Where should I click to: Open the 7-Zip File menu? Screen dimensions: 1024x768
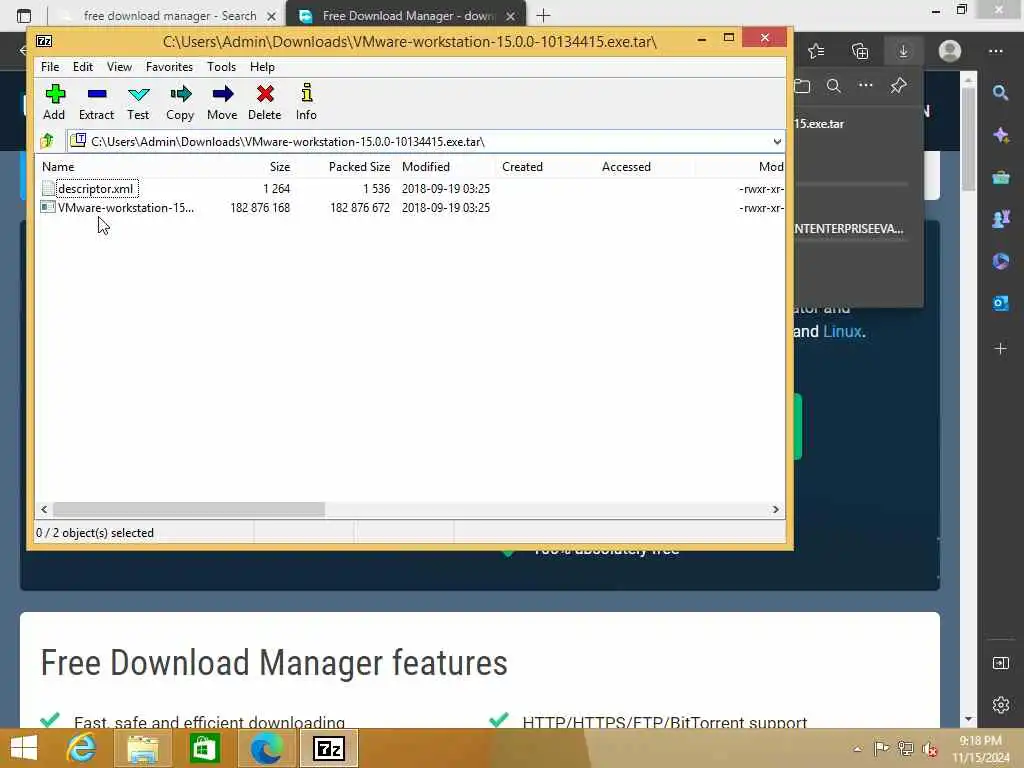50,67
